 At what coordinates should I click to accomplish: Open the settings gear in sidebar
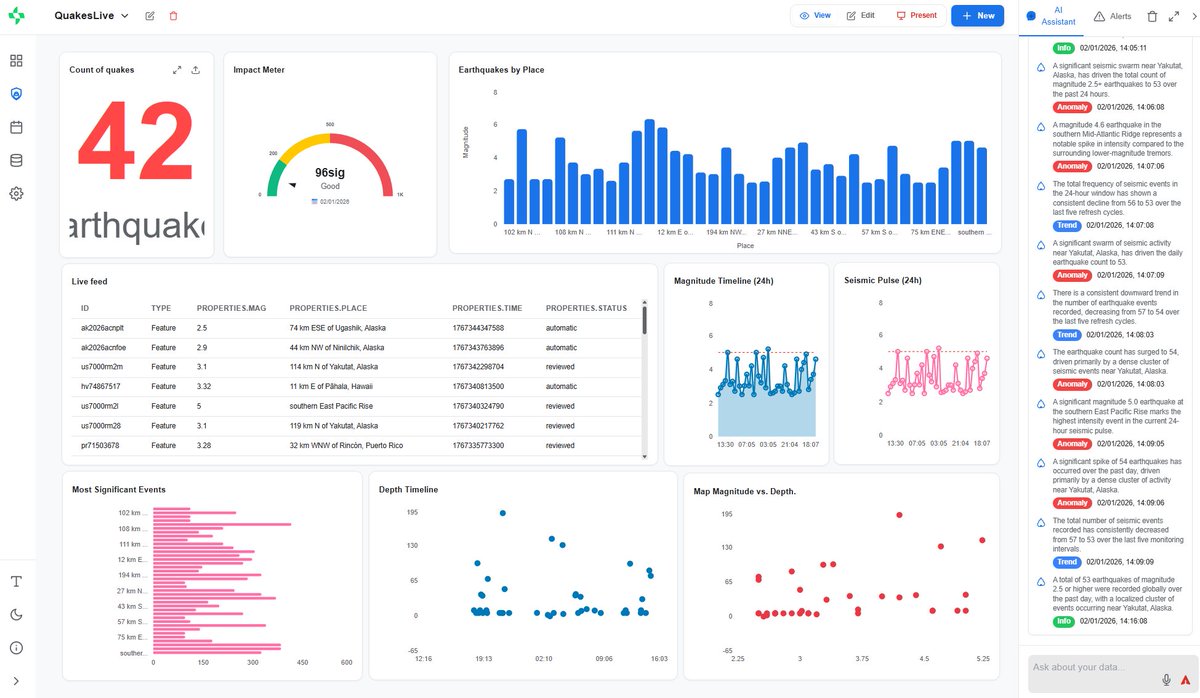point(16,194)
